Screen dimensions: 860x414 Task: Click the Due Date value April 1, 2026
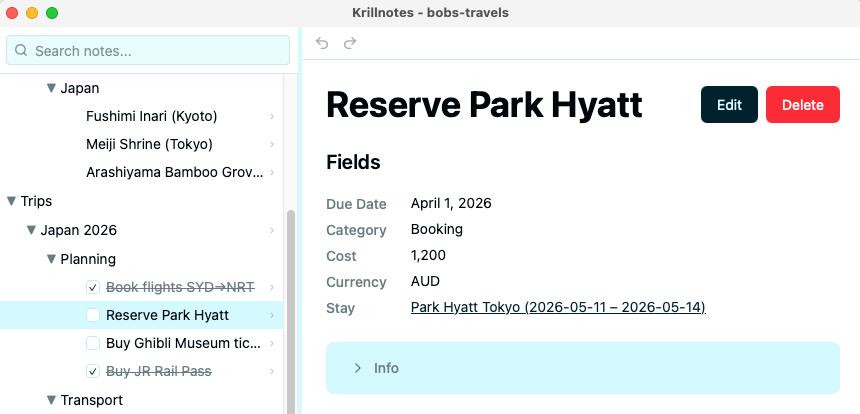451,203
